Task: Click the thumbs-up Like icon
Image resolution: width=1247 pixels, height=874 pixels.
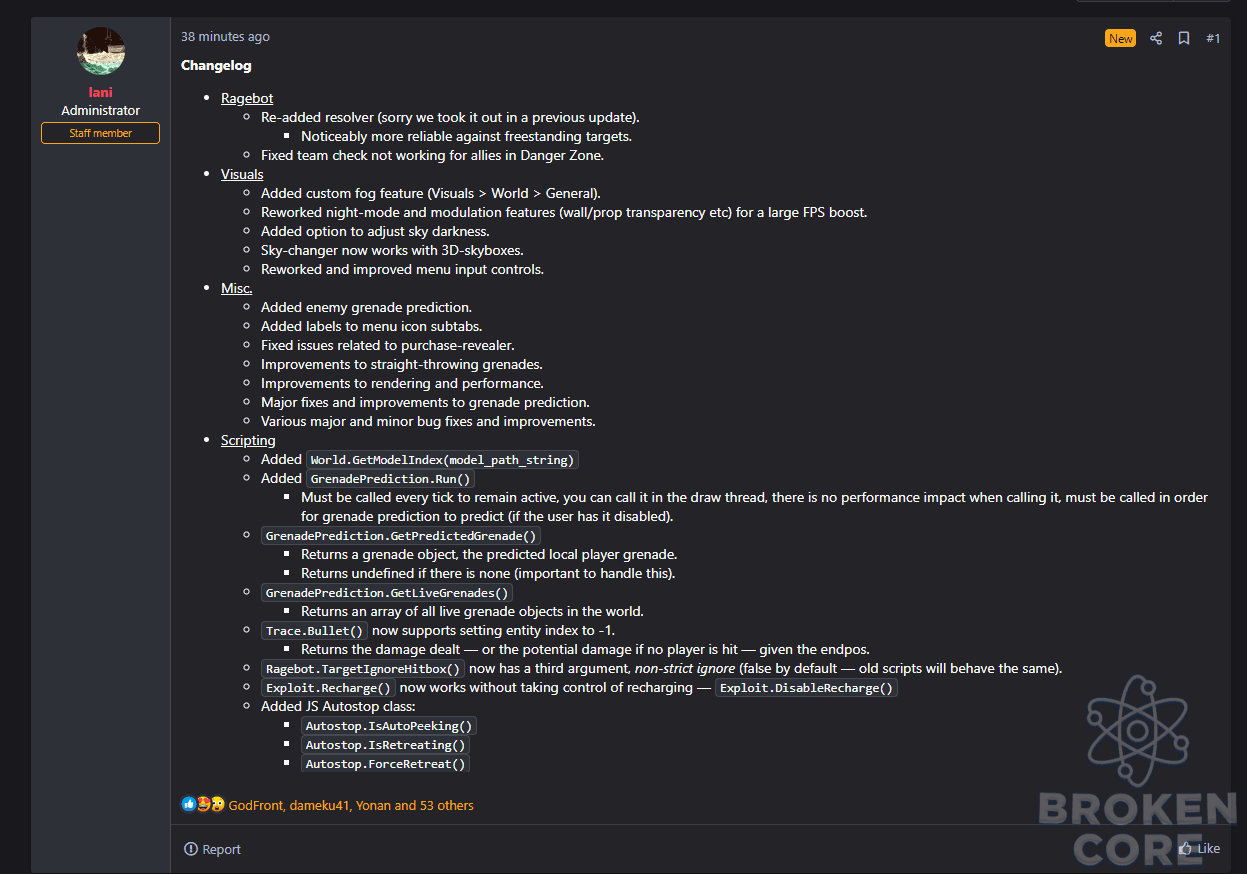Action: (1185, 848)
